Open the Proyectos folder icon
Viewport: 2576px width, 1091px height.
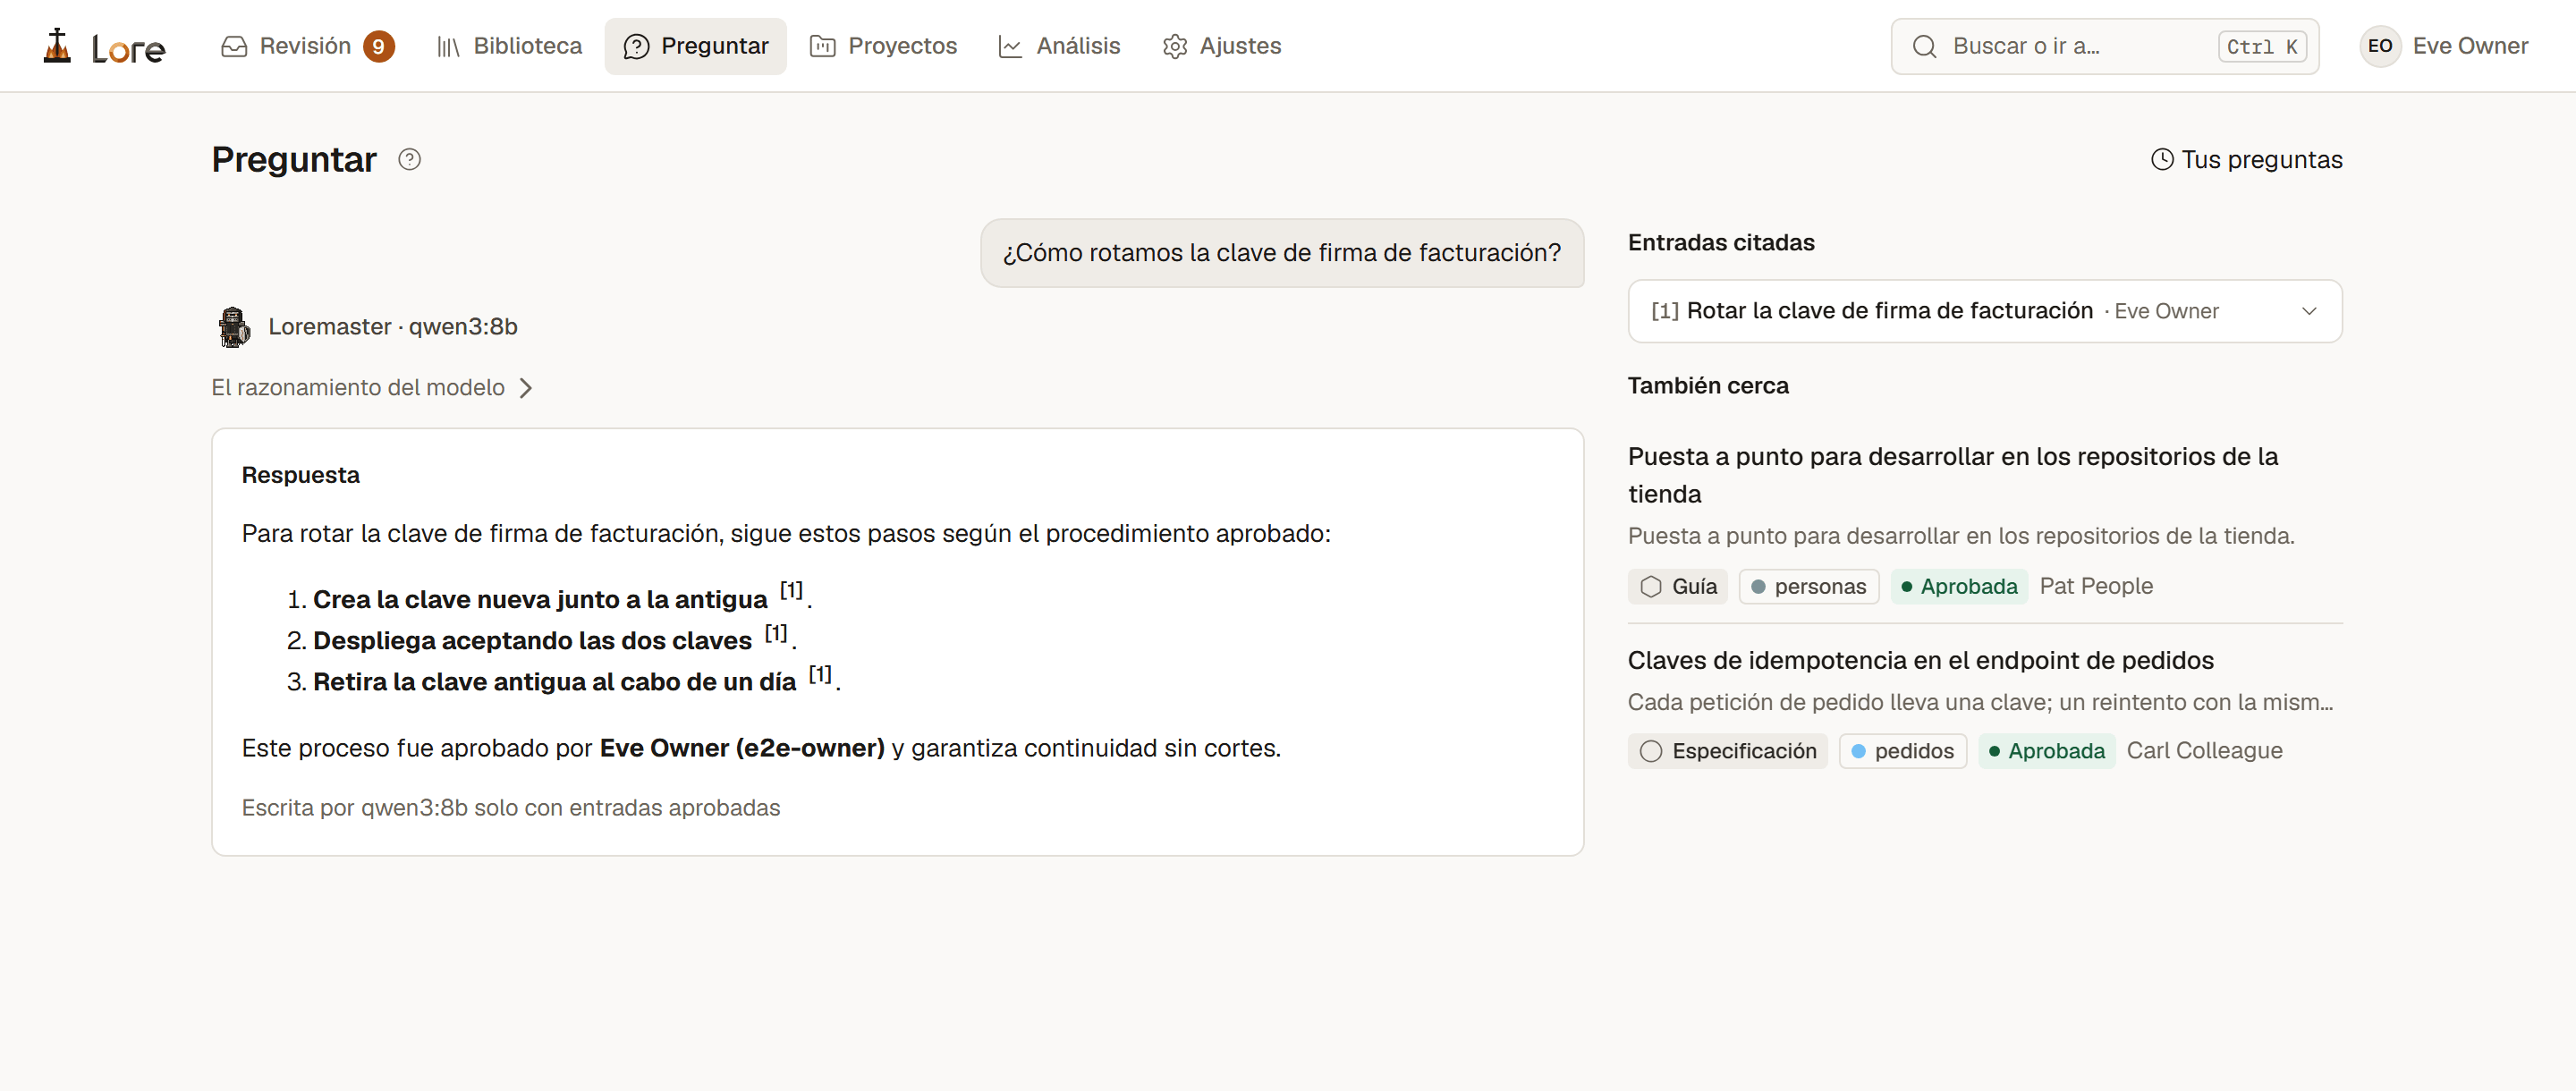[822, 46]
